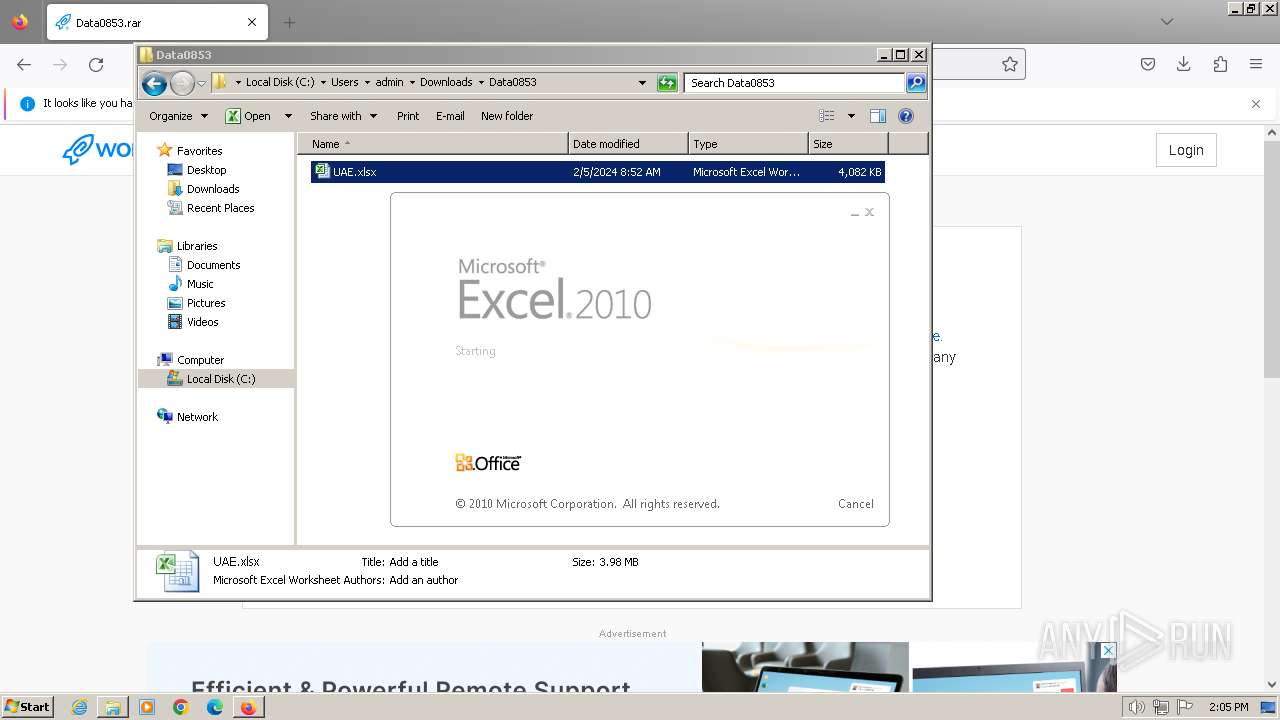Open the Organize menu

[x=178, y=116]
